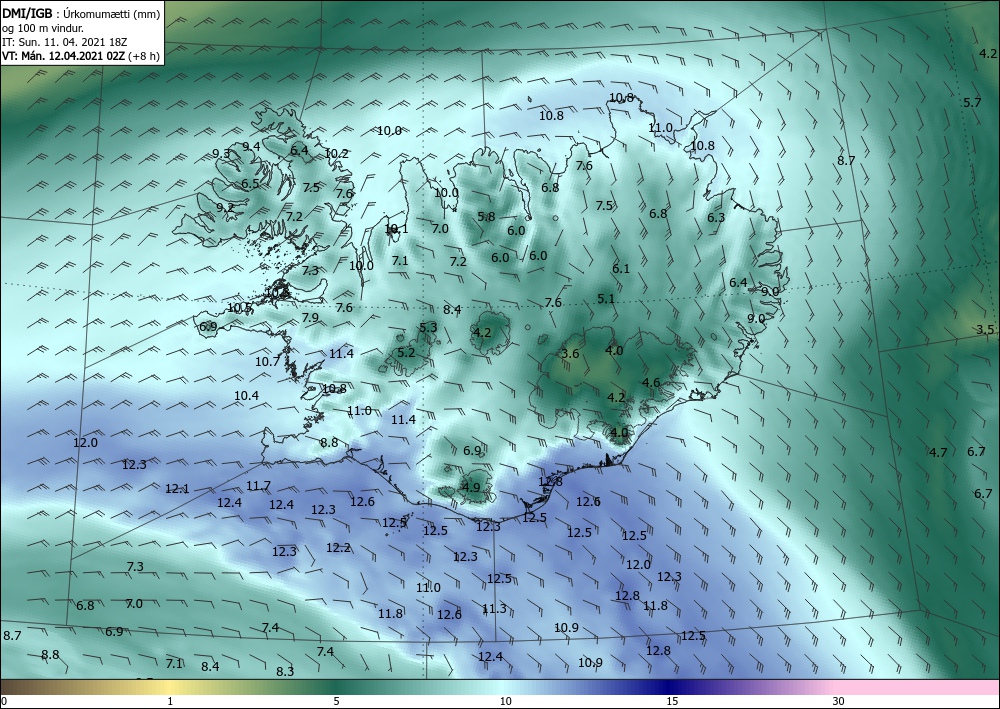The image size is (1000, 709).
Task: Click the color scale label '1'
Action: pyautogui.click(x=170, y=701)
